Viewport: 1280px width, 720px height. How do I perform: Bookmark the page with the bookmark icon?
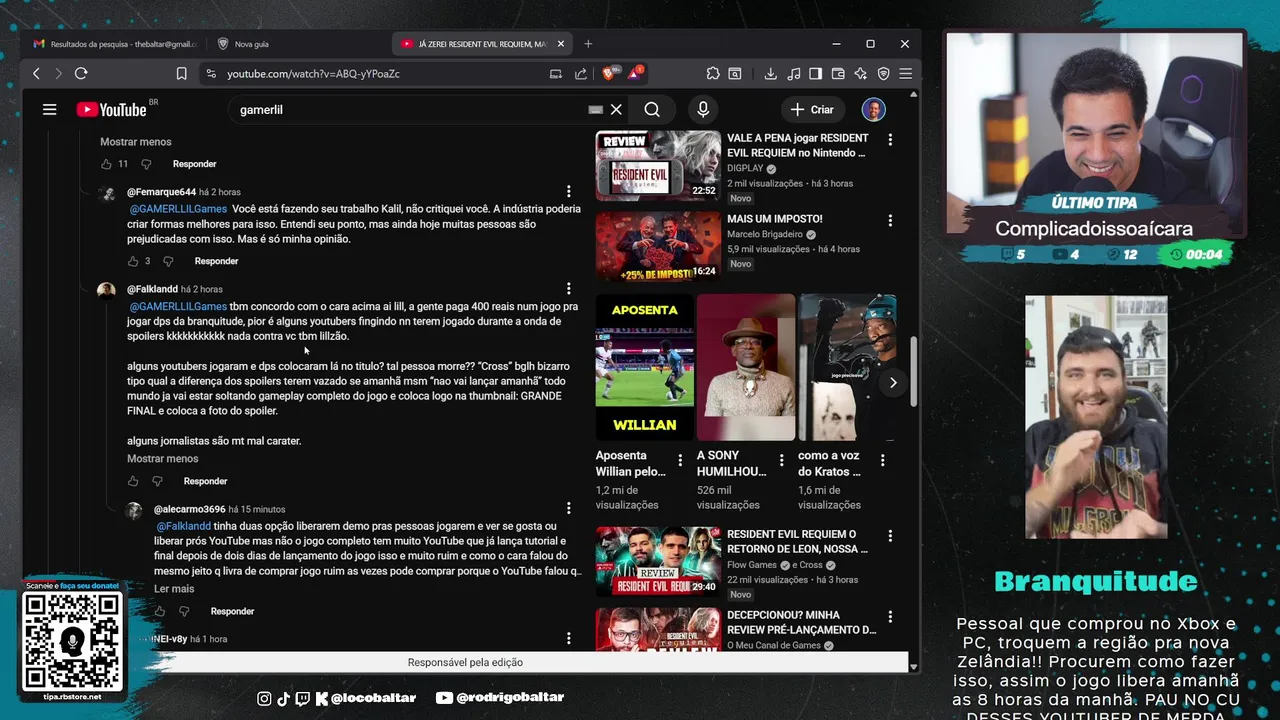tap(181, 73)
